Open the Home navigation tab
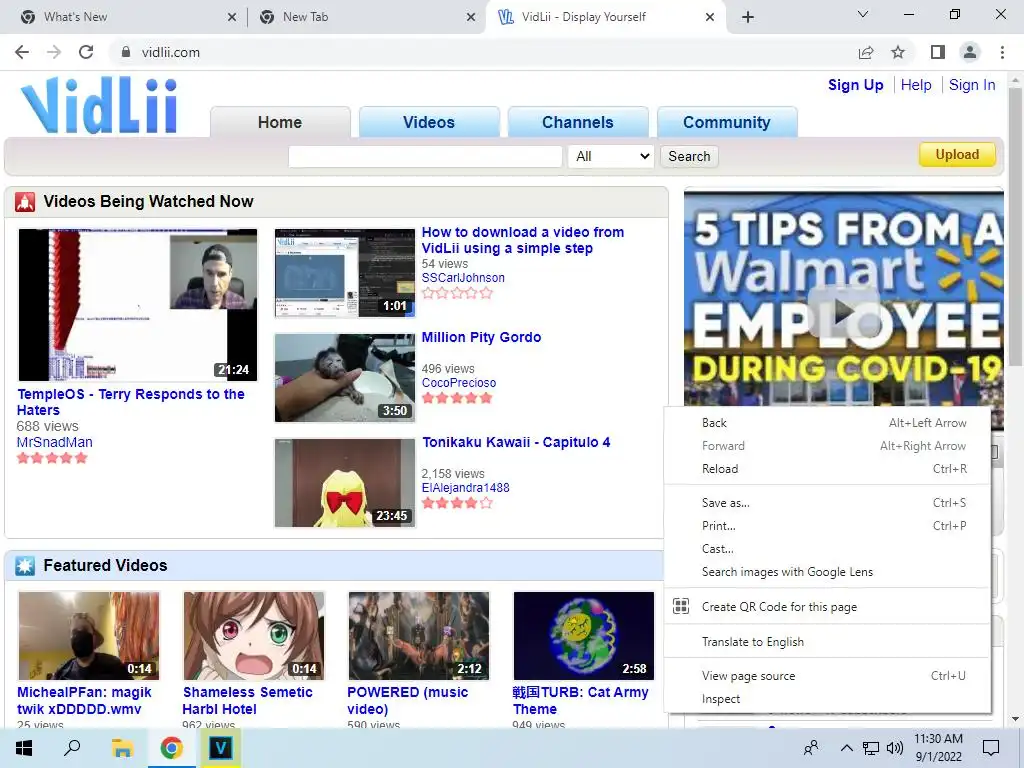This screenshot has height=768, width=1024. [280, 122]
